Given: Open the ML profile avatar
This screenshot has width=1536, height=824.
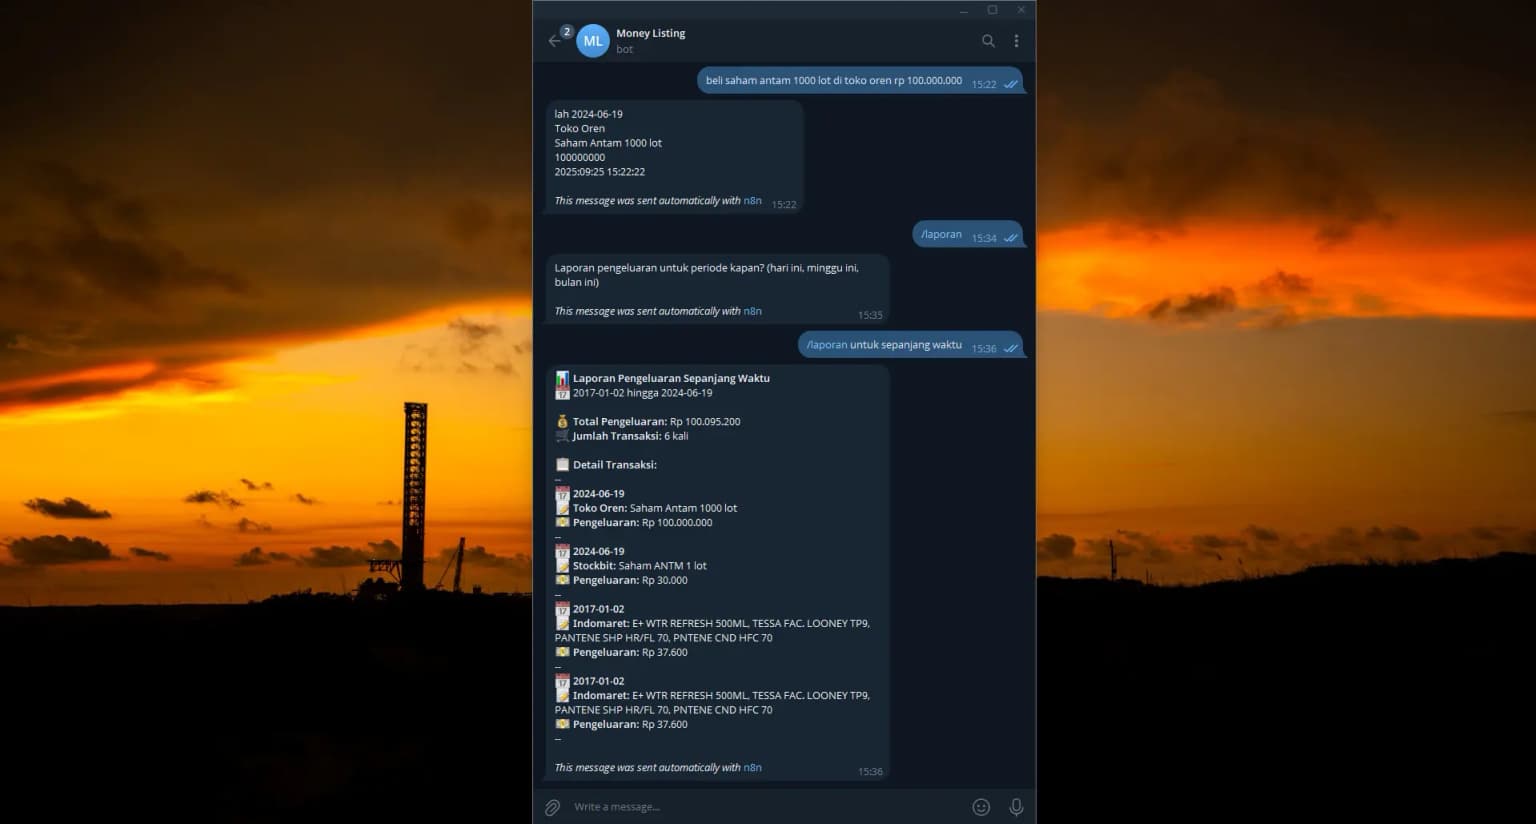Looking at the screenshot, I should coord(593,41).
